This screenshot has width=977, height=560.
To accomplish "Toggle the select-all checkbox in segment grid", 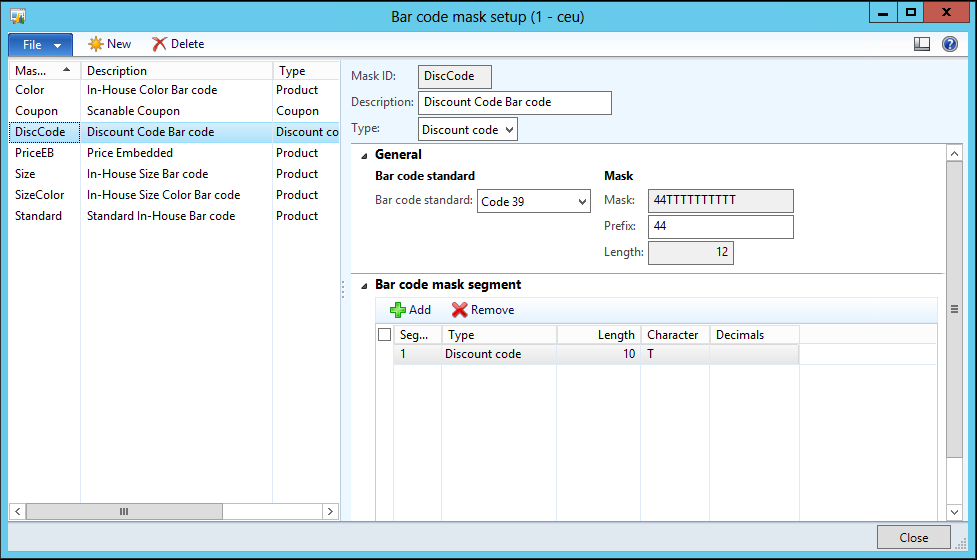I will 384,335.
